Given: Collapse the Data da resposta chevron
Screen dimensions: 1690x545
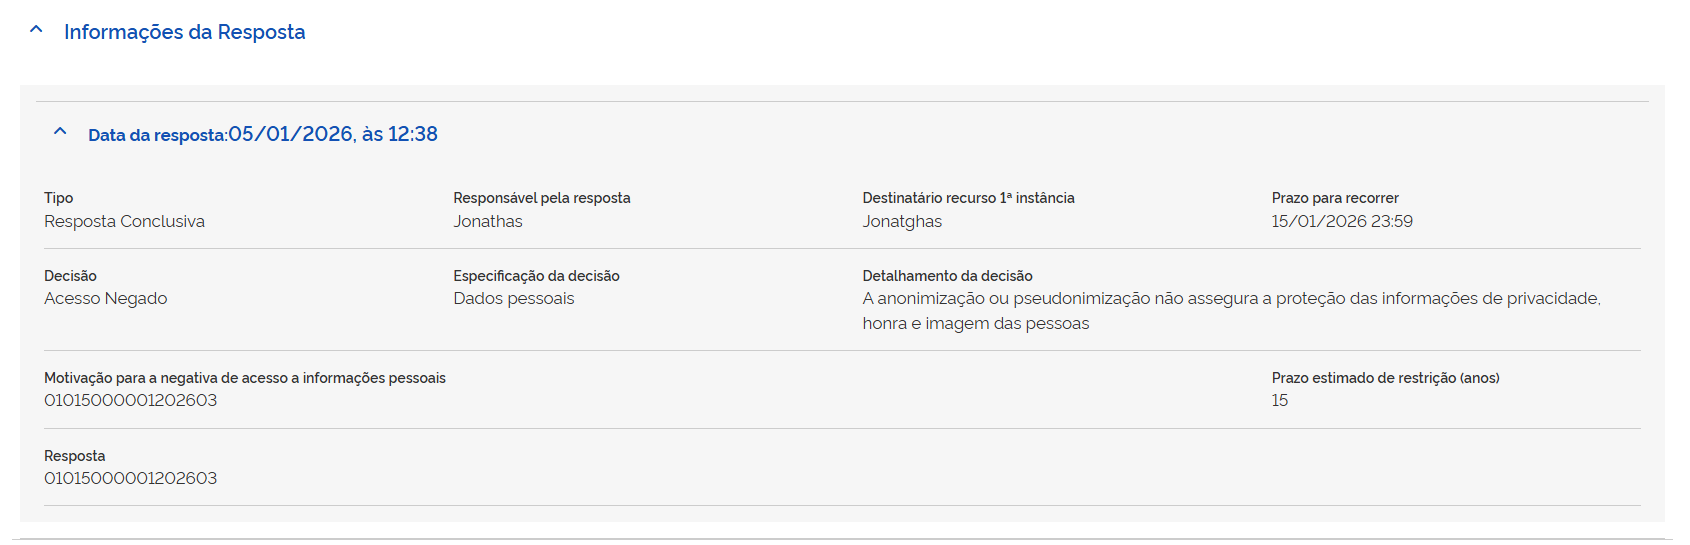Looking at the screenshot, I should (60, 132).
